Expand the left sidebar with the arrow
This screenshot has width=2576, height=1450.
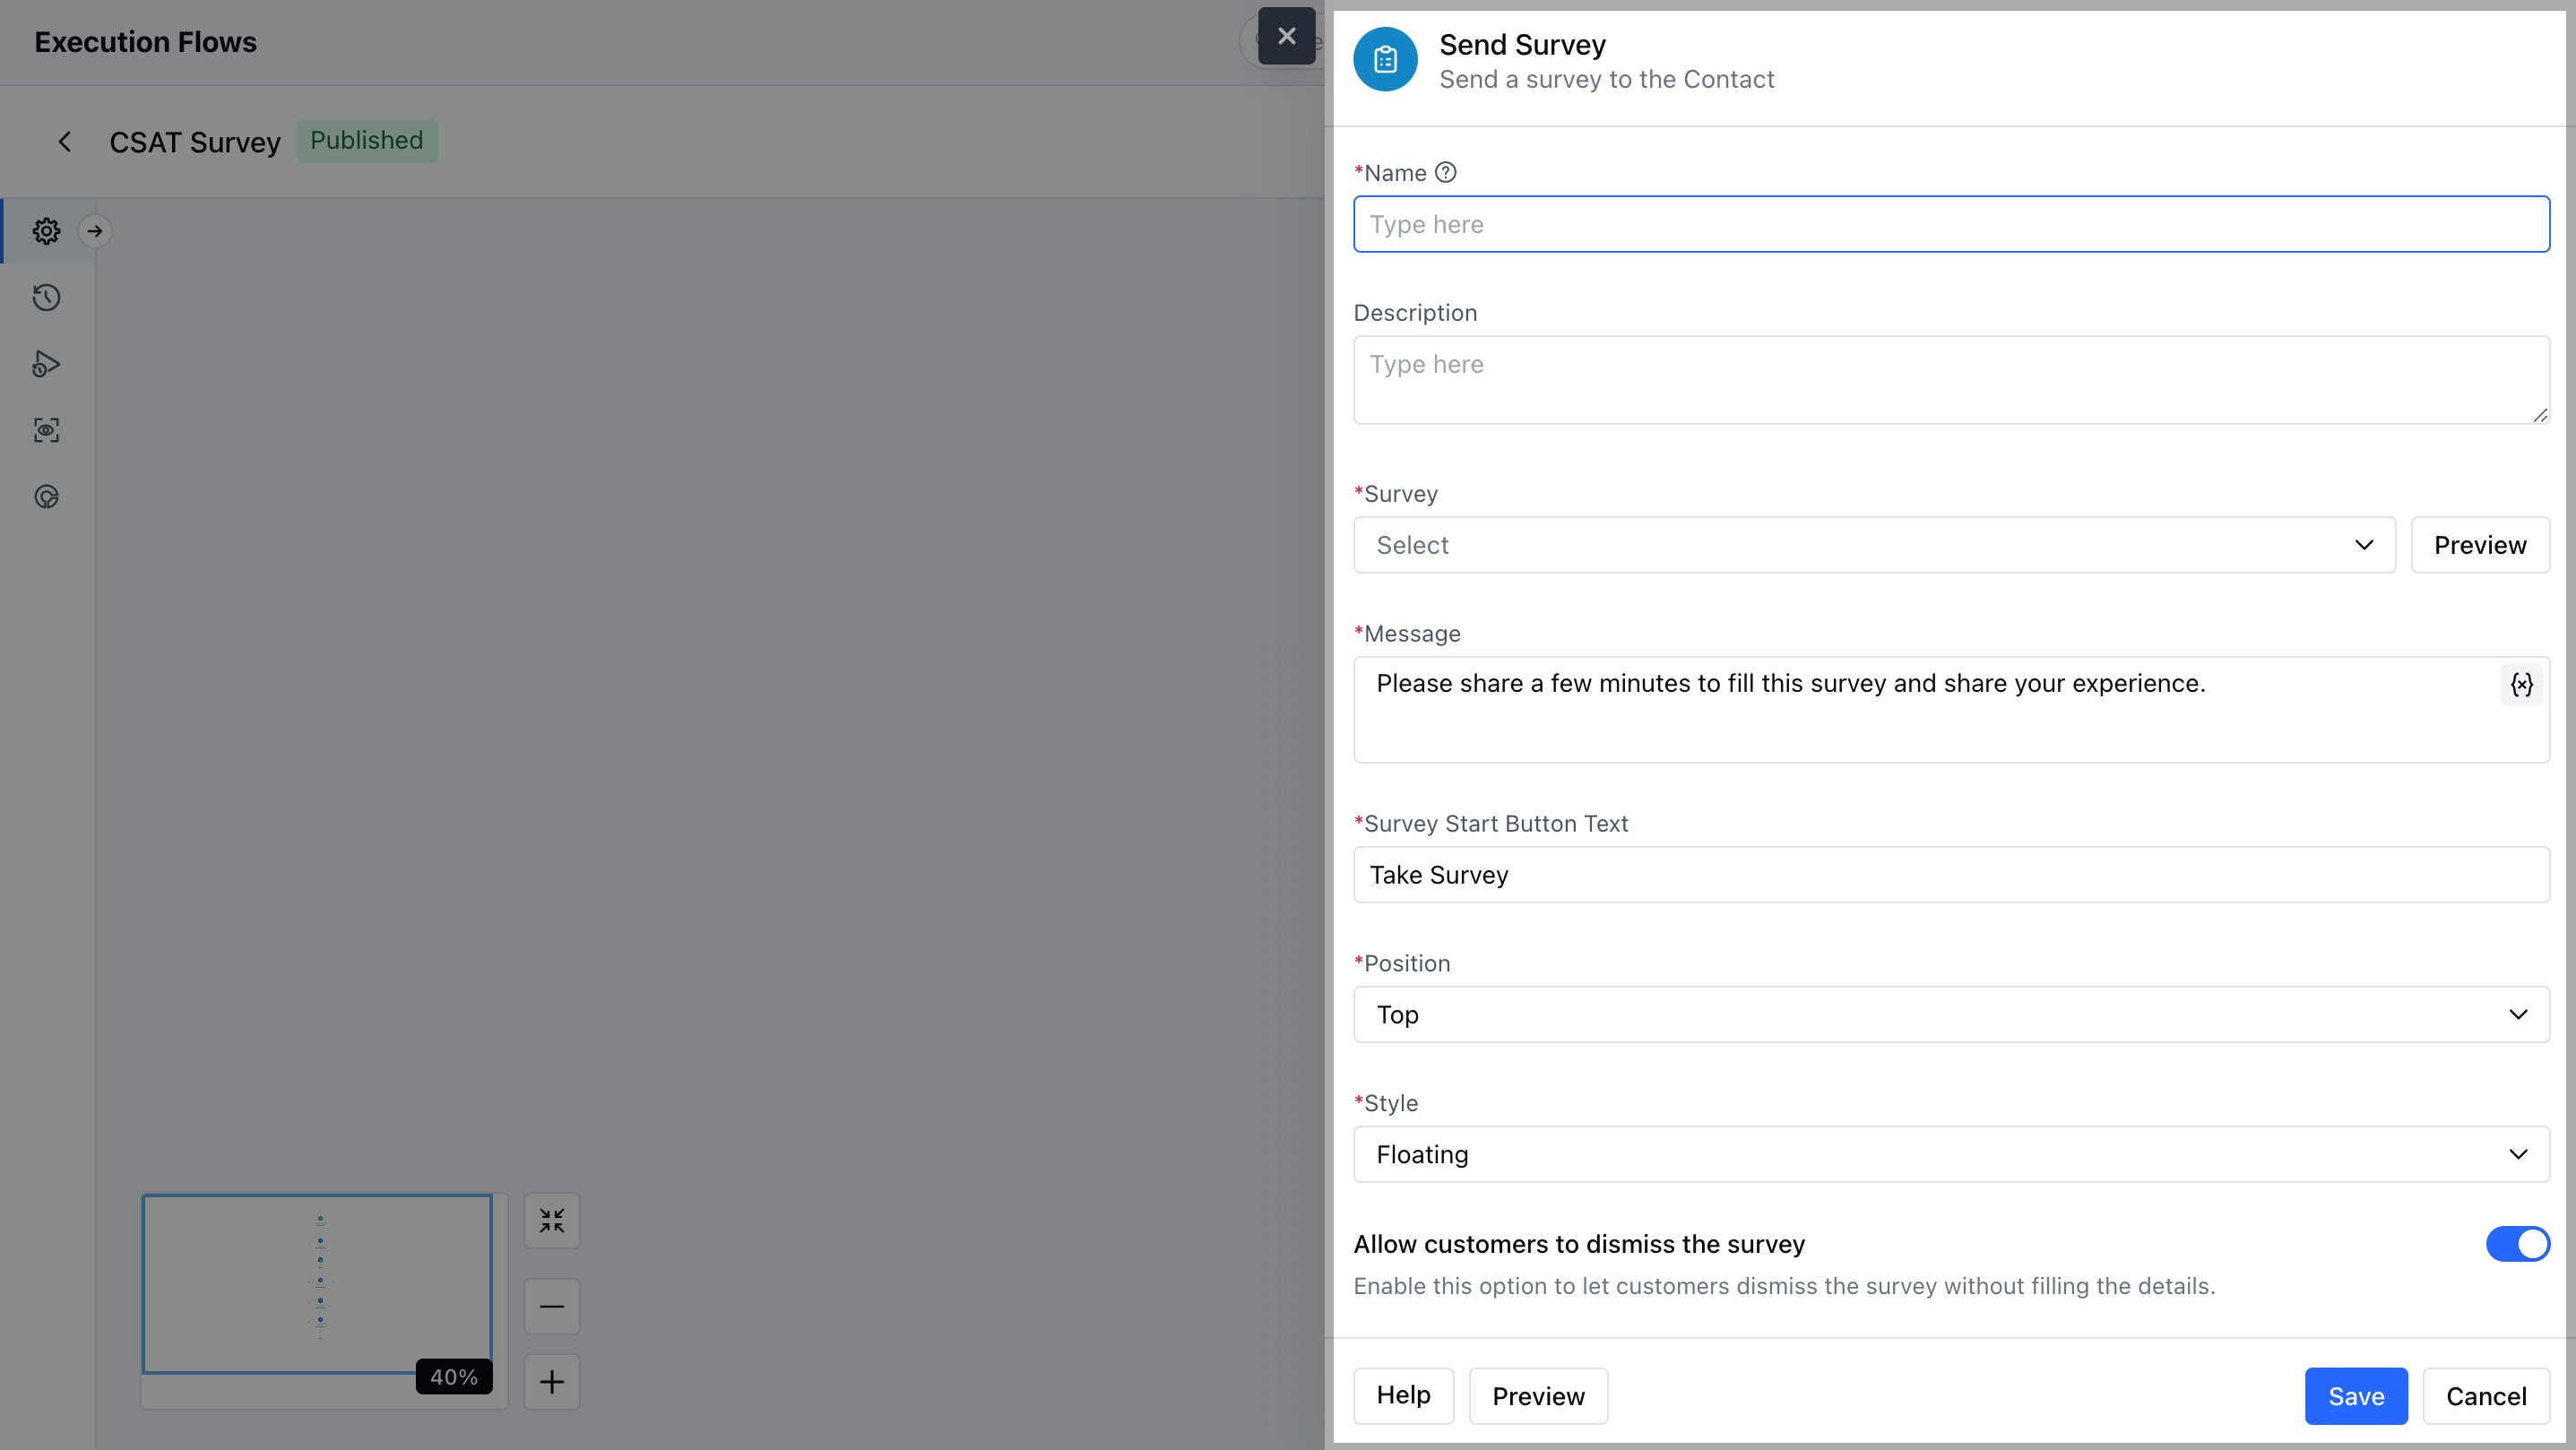(x=95, y=231)
